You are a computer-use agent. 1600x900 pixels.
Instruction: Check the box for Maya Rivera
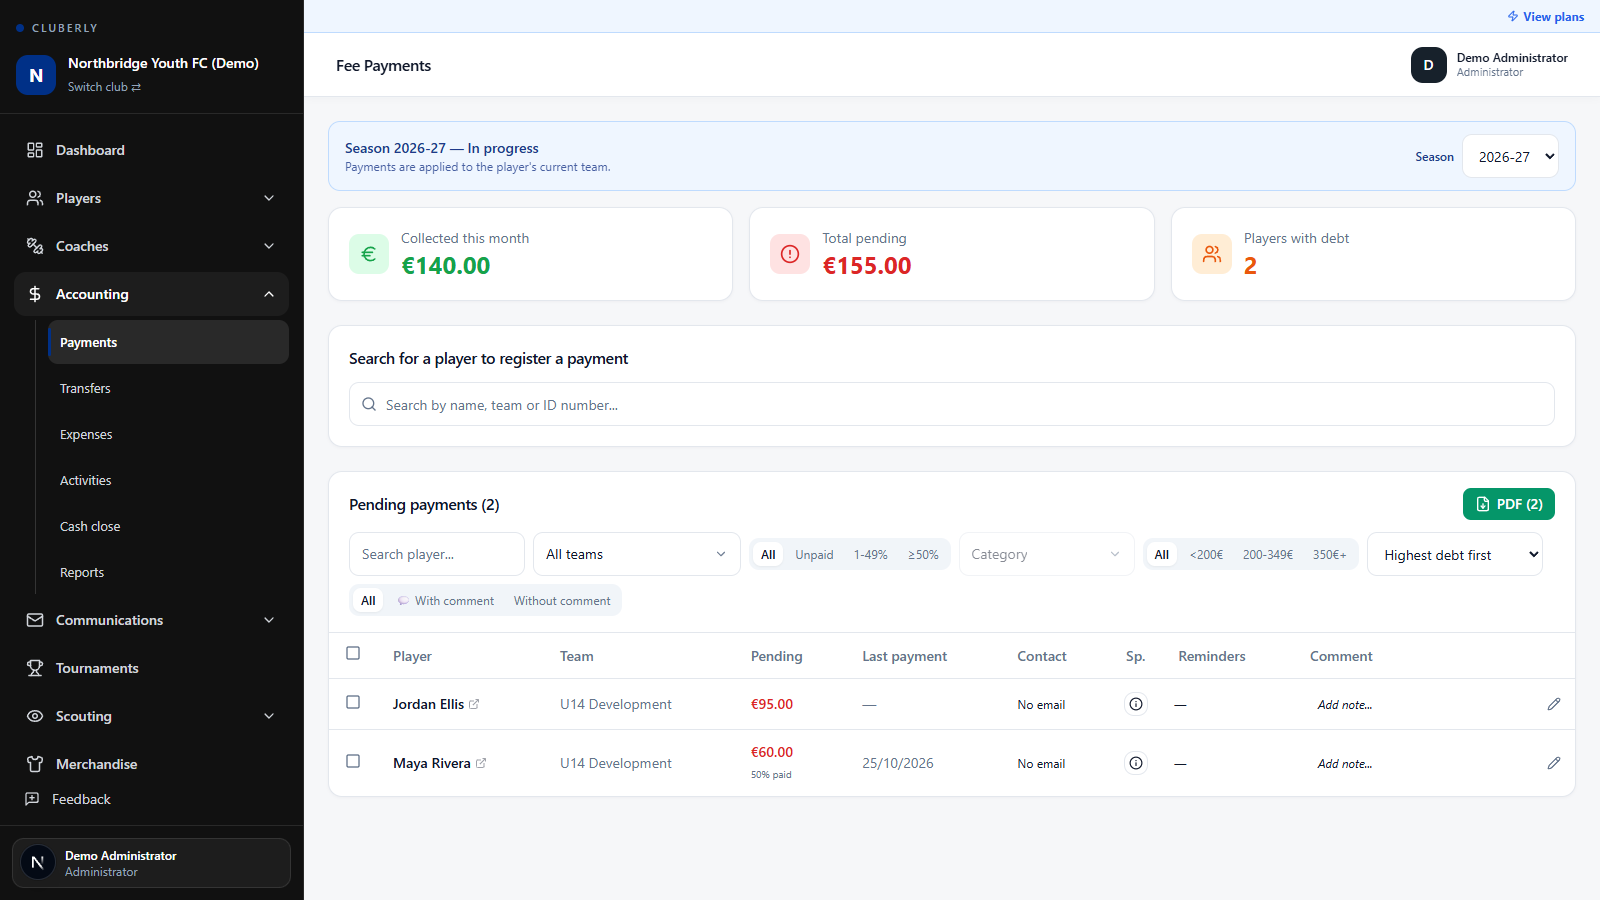[x=353, y=761]
